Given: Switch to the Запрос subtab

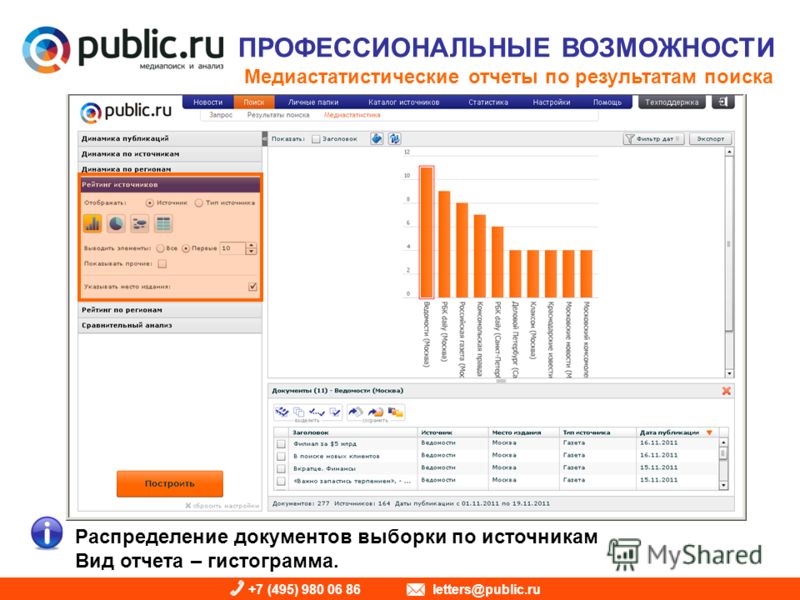Looking at the screenshot, I should click(x=220, y=115).
